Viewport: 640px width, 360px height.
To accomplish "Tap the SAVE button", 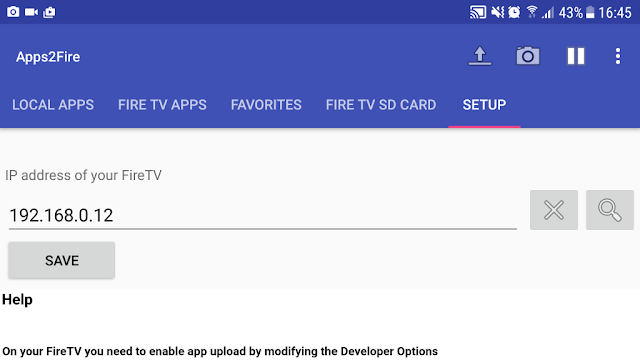I will (62, 260).
